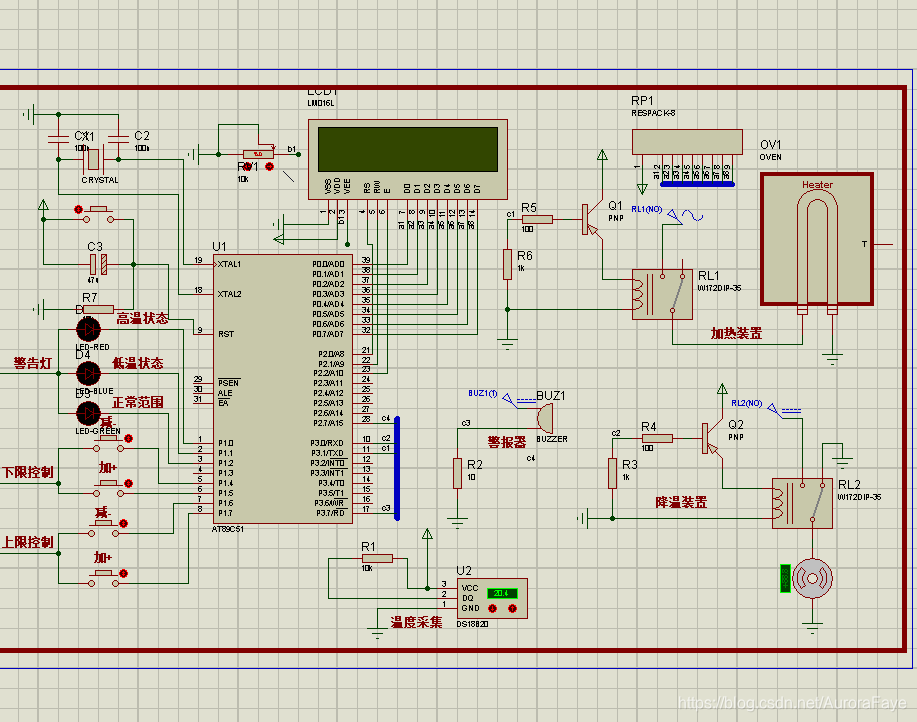
Task: Click the DS18B20 temperature readout 20.4
Action: [x=502, y=593]
